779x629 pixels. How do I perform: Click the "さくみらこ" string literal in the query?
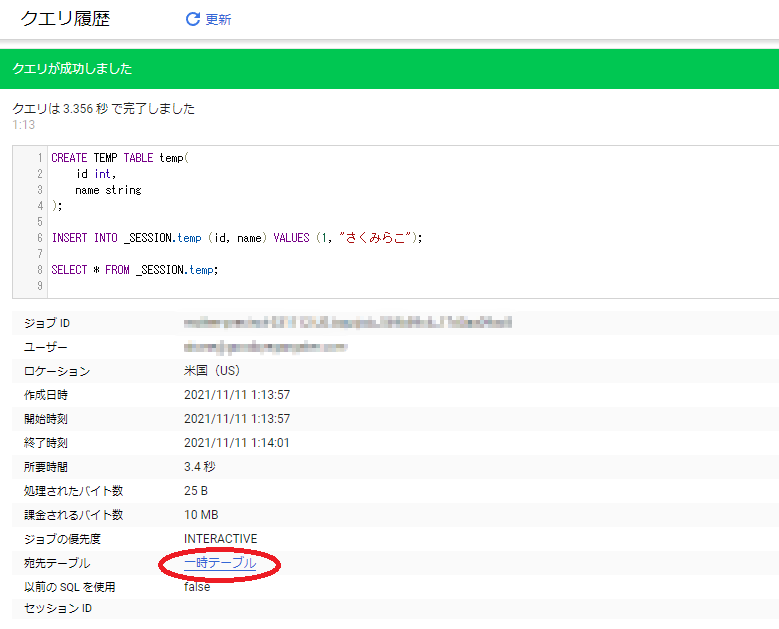[375, 238]
